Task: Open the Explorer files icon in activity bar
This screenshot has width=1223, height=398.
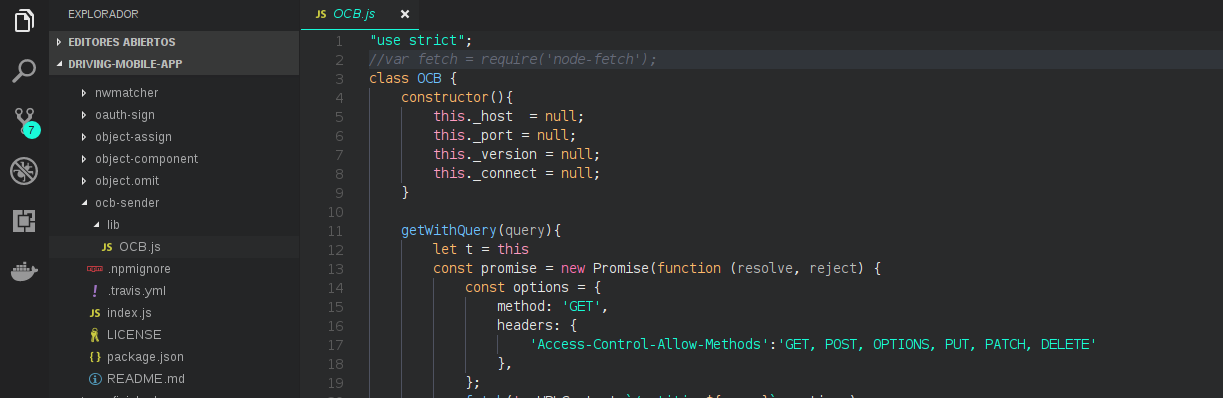Action: pyautogui.click(x=24, y=20)
